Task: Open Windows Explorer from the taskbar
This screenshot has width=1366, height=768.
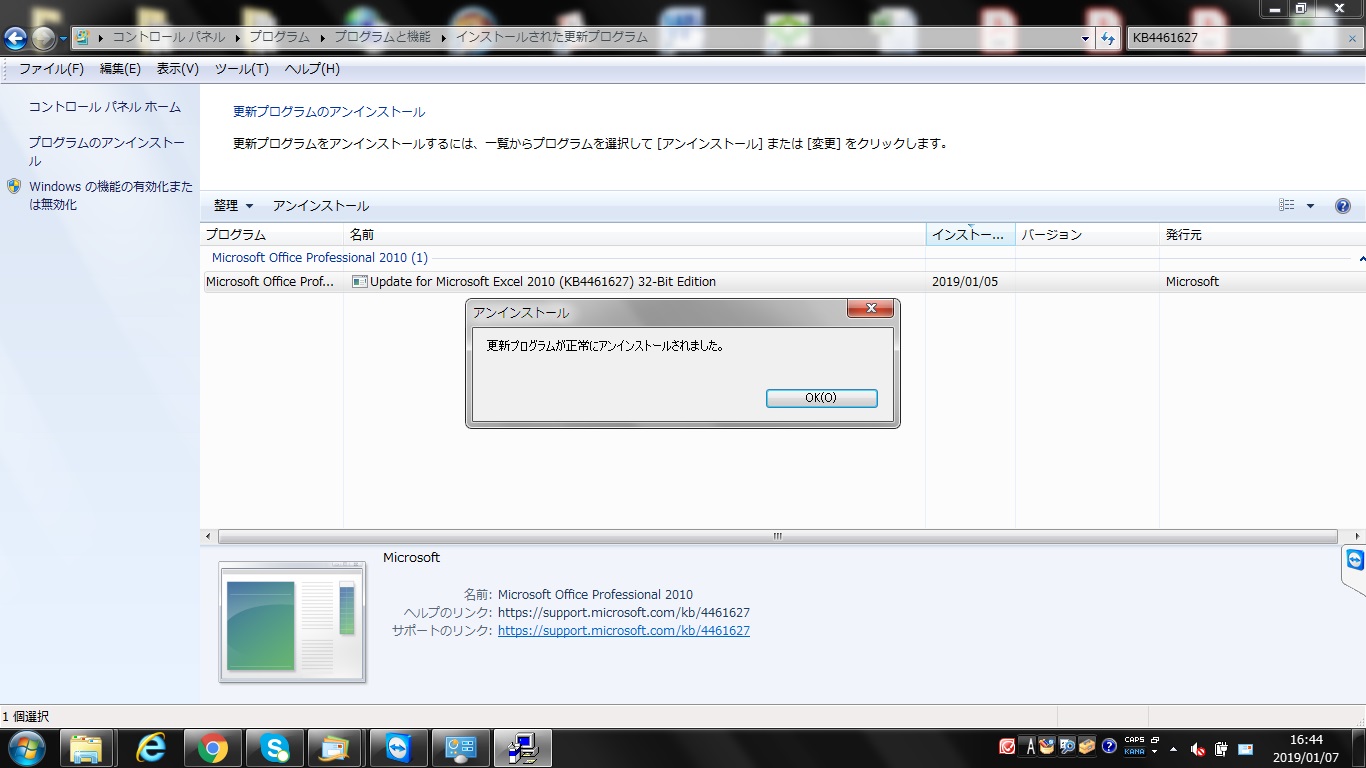Action: point(88,748)
